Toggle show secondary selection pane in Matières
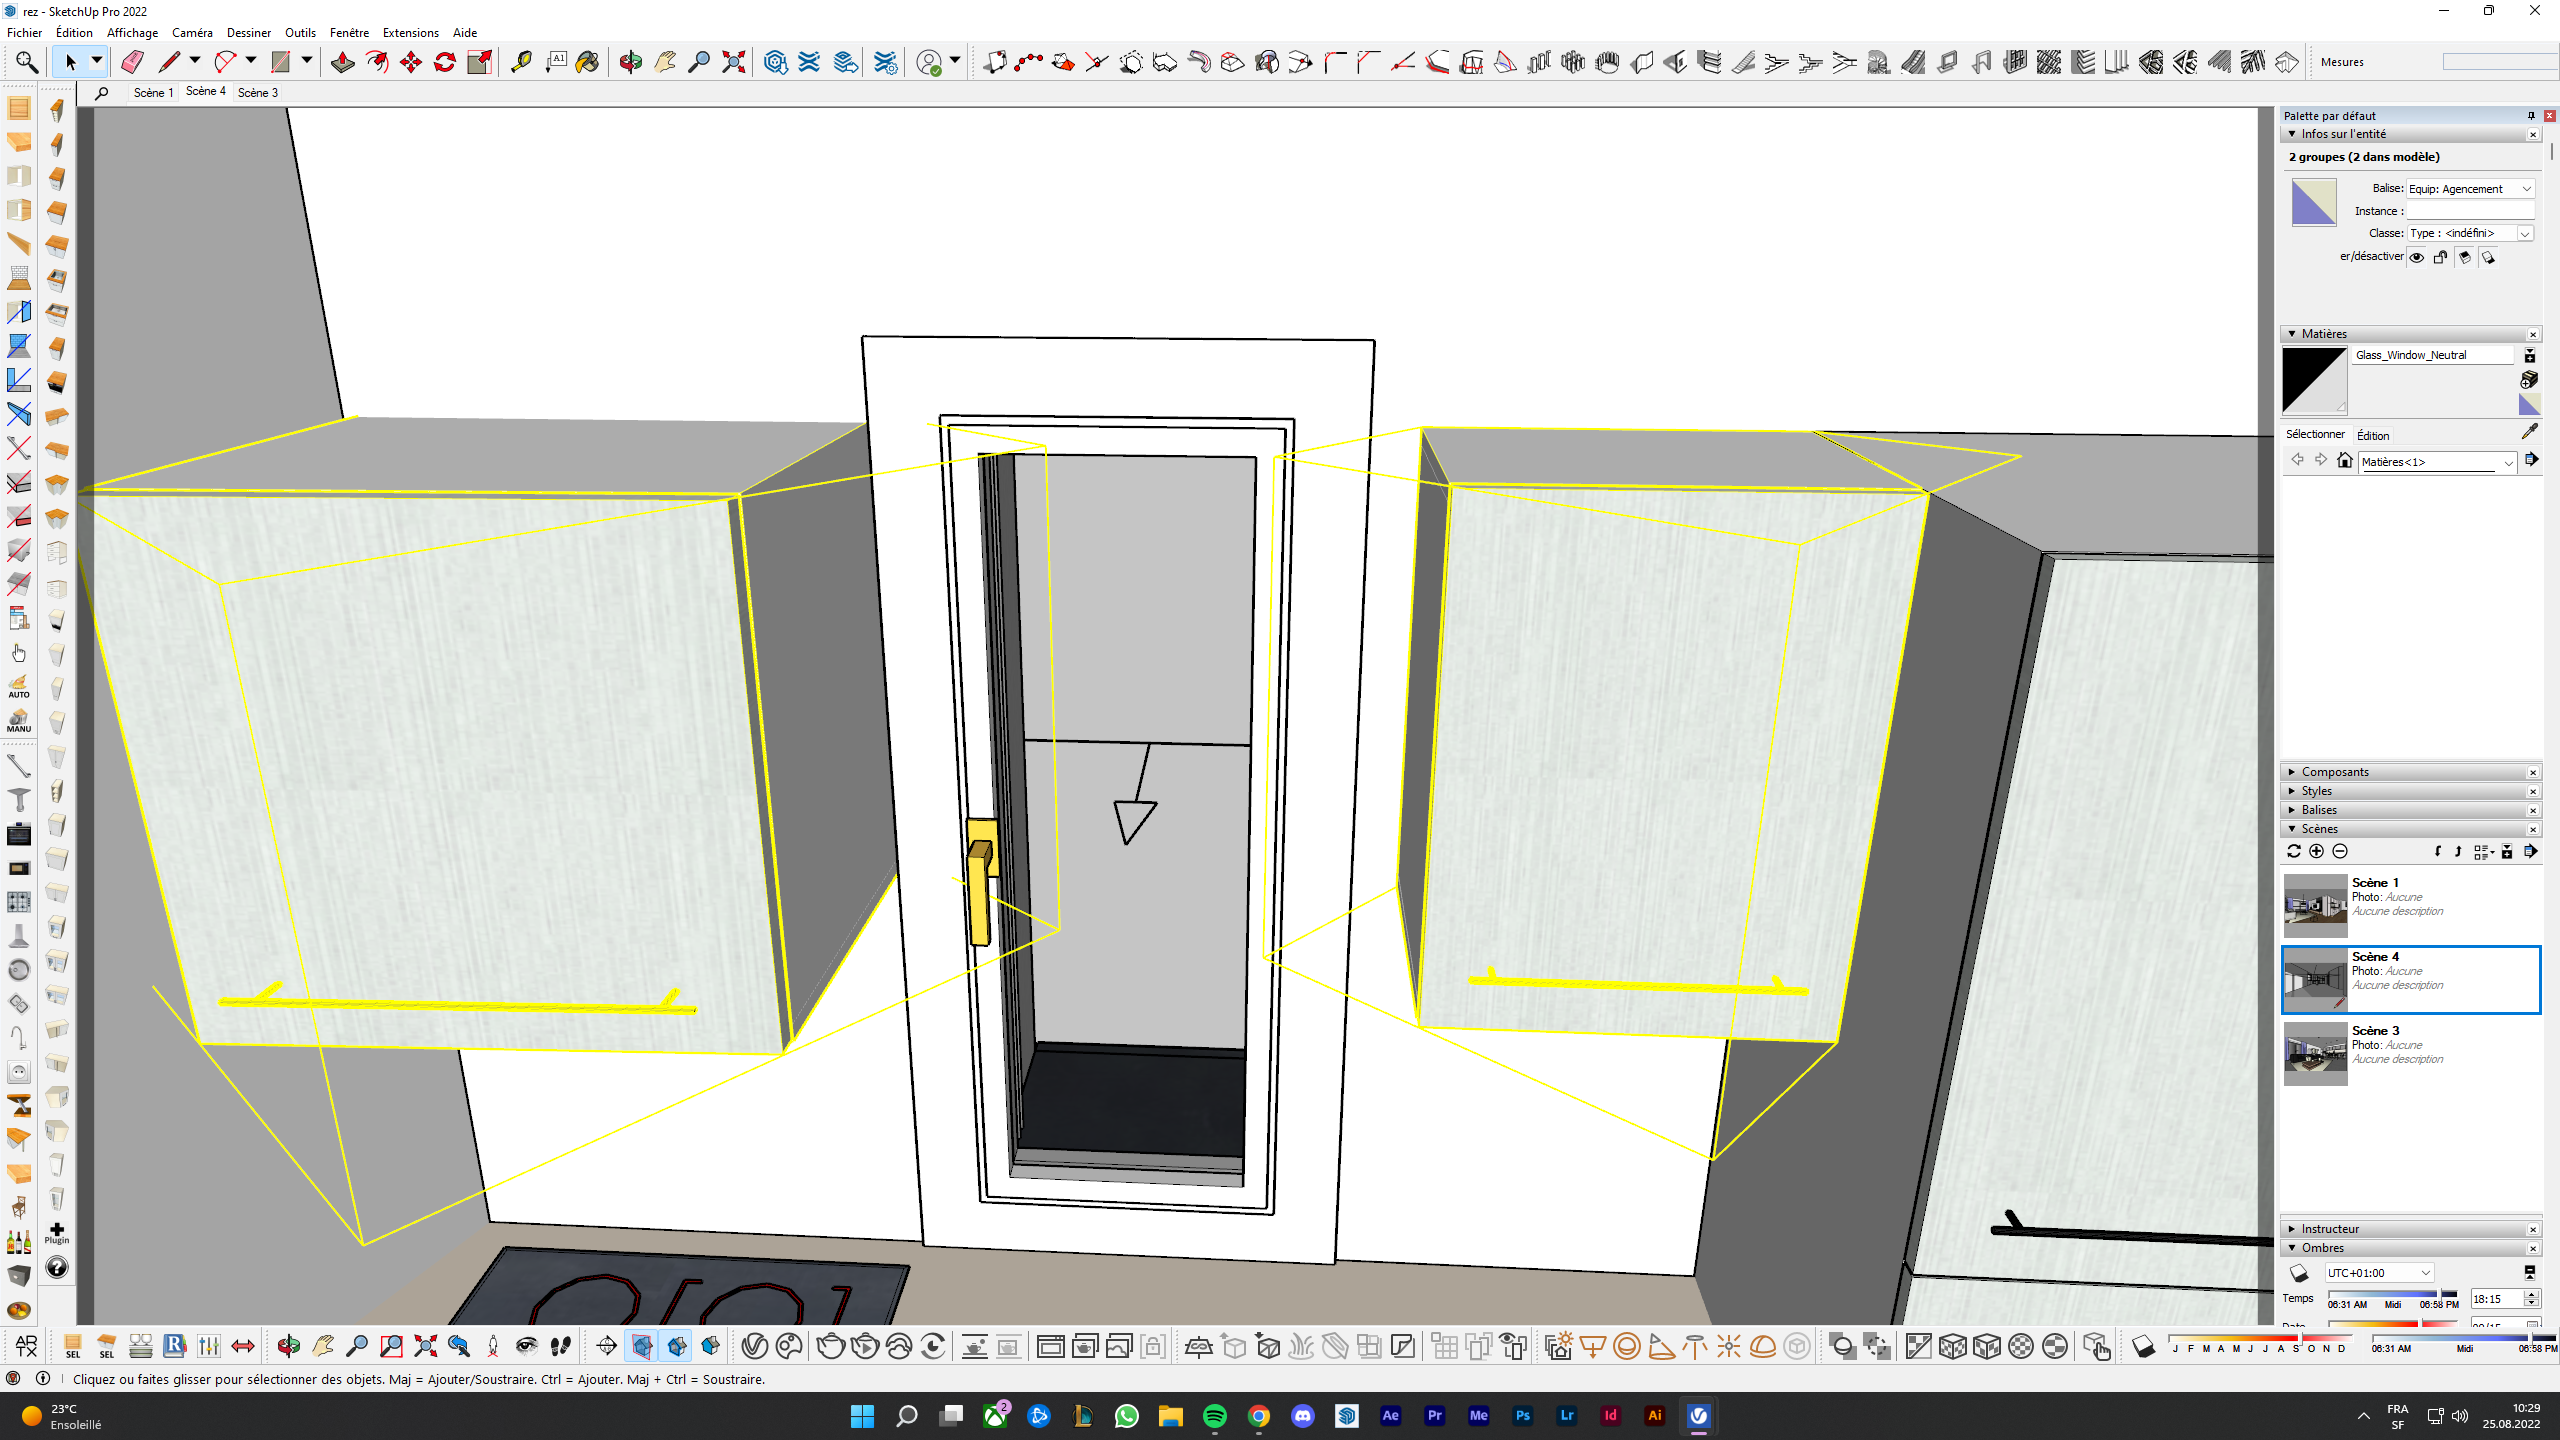This screenshot has height=1440, width=2560. tap(2529, 356)
